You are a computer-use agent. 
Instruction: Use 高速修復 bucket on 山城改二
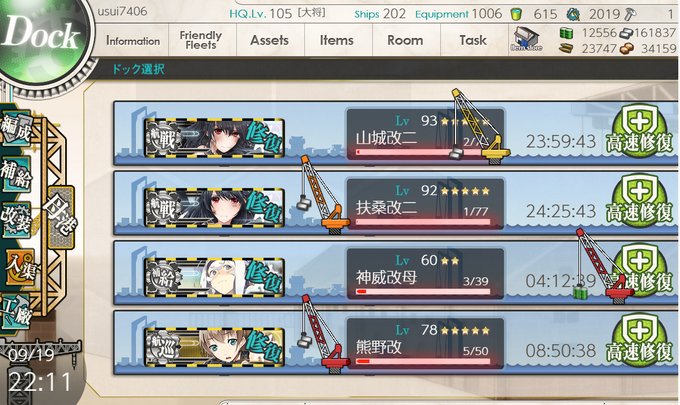point(640,131)
